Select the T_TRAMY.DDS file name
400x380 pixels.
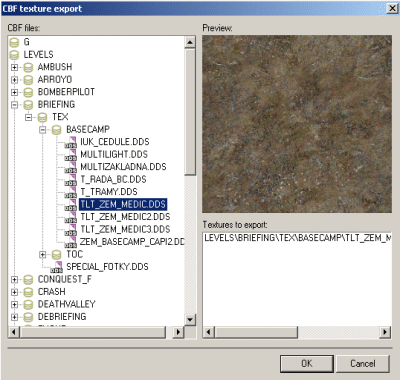109,192
